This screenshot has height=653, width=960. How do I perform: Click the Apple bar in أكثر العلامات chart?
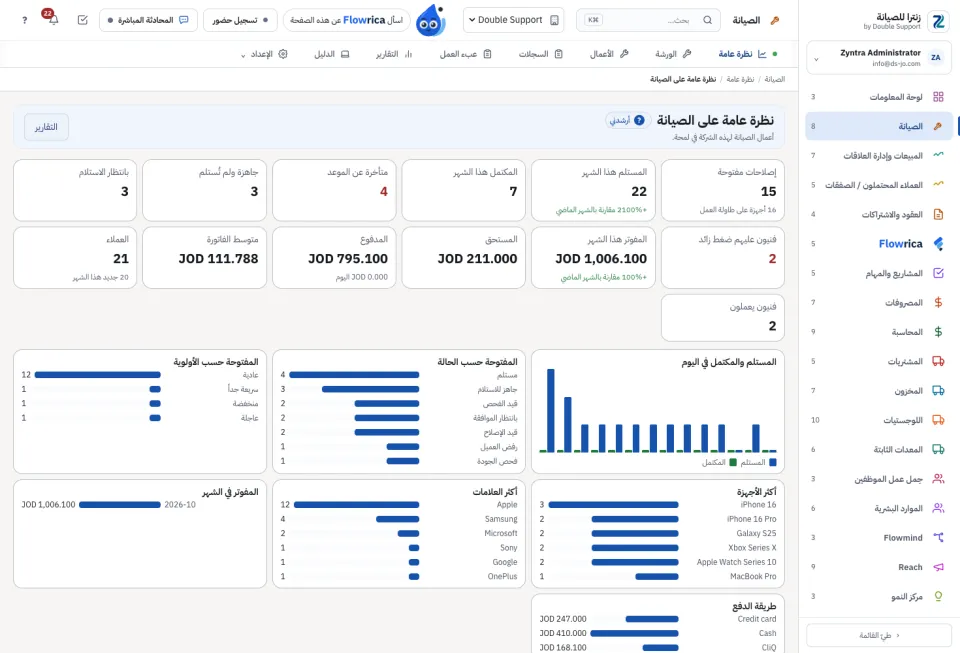coord(356,505)
